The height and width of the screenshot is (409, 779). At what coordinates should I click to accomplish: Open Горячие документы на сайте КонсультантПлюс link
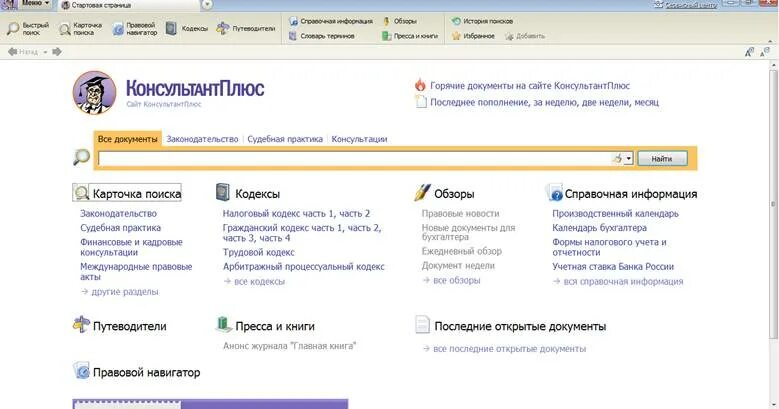point(530,85)
